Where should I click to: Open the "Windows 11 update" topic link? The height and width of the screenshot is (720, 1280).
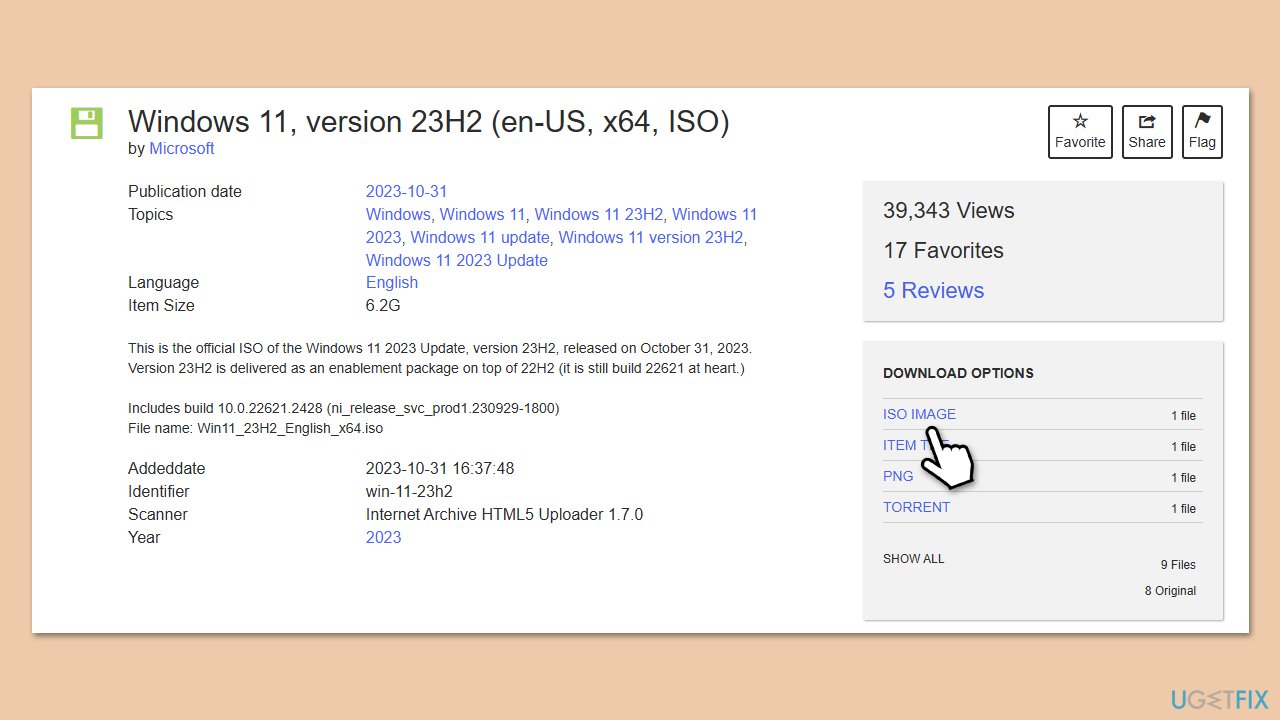pyautogui.click(x=480, y=237)
